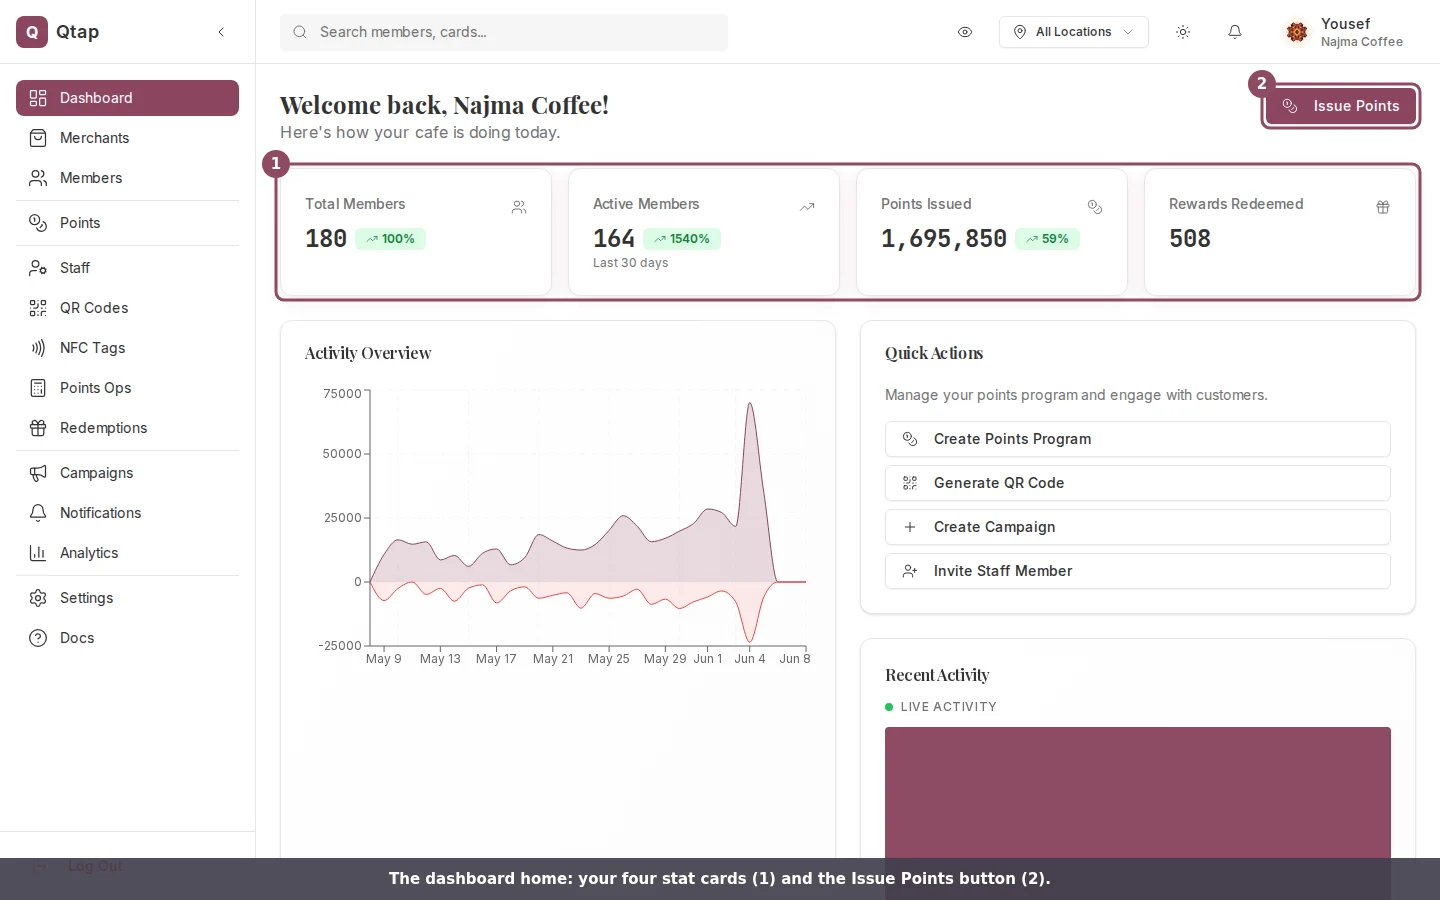This screenshot has height=900, width=1440.
Task: Click the Najma Coffee avatar image
Action: click(1297, 32)
